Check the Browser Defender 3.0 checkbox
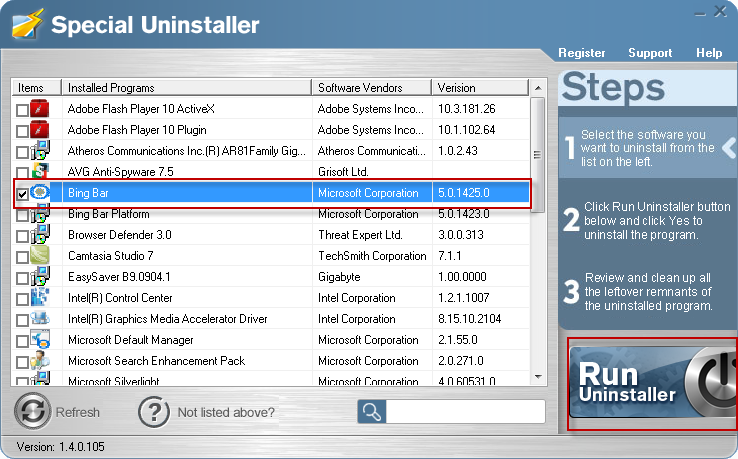This screenshot has height=459, width=738. coord(22,236)
